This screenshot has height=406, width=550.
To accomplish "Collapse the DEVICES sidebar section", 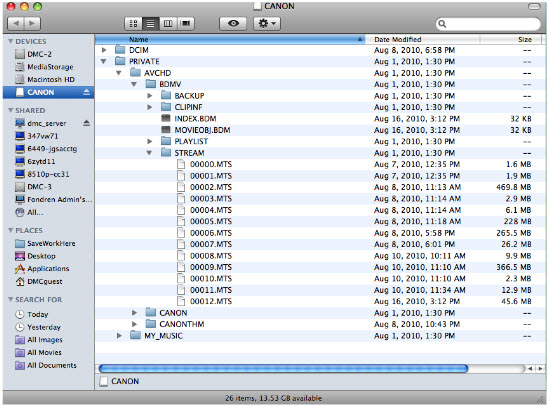I will coord(11,41).
